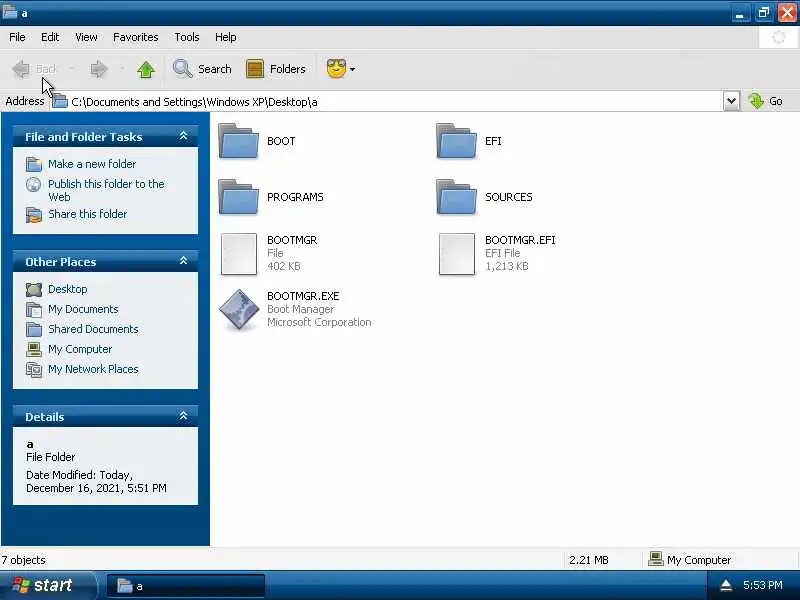Open the Favorites menu
Image resolution: width=800 pixels, height=600 pixels.
(x=136, y=37)
